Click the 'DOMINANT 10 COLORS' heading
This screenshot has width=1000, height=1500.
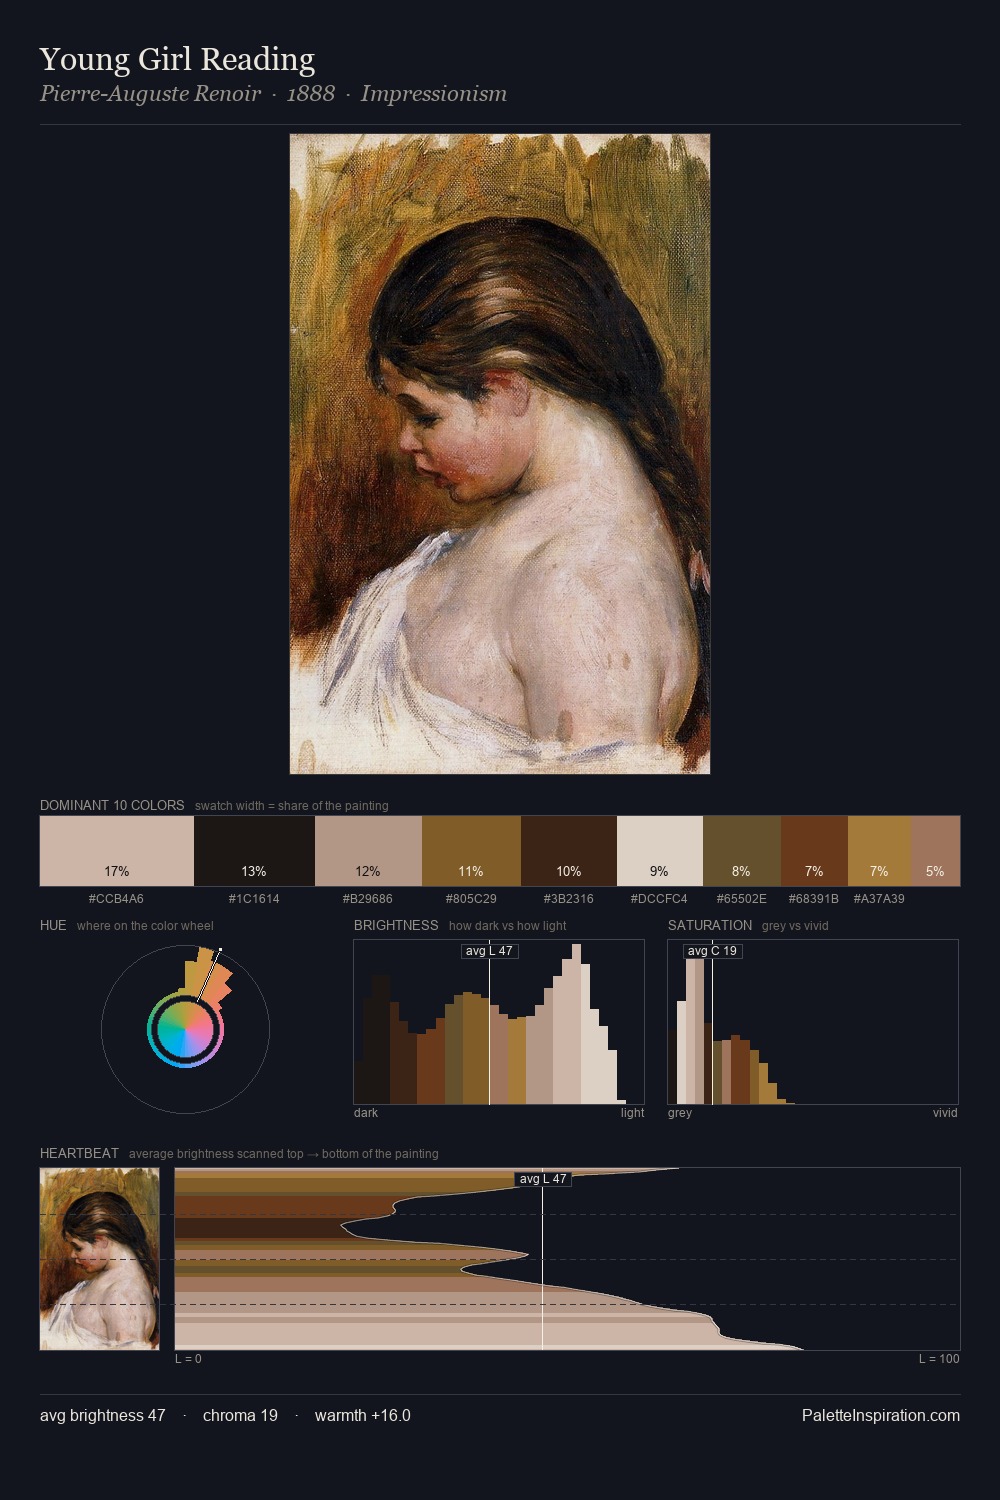(x=112, y=805)
